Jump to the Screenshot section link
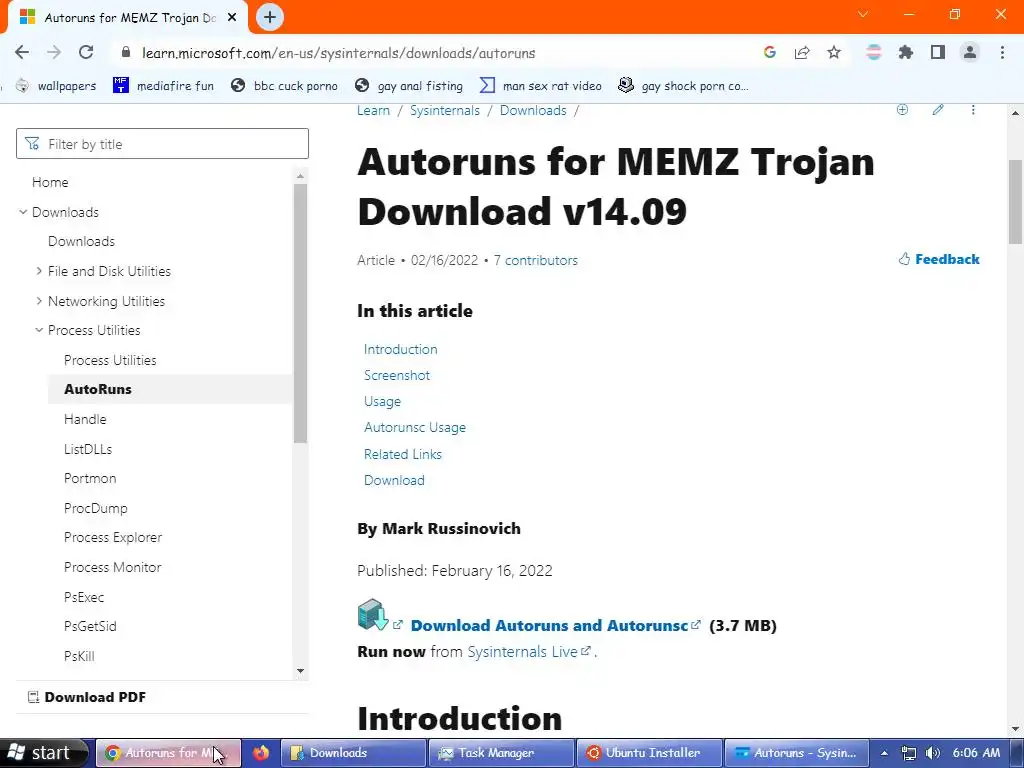 tap(397, 376)
